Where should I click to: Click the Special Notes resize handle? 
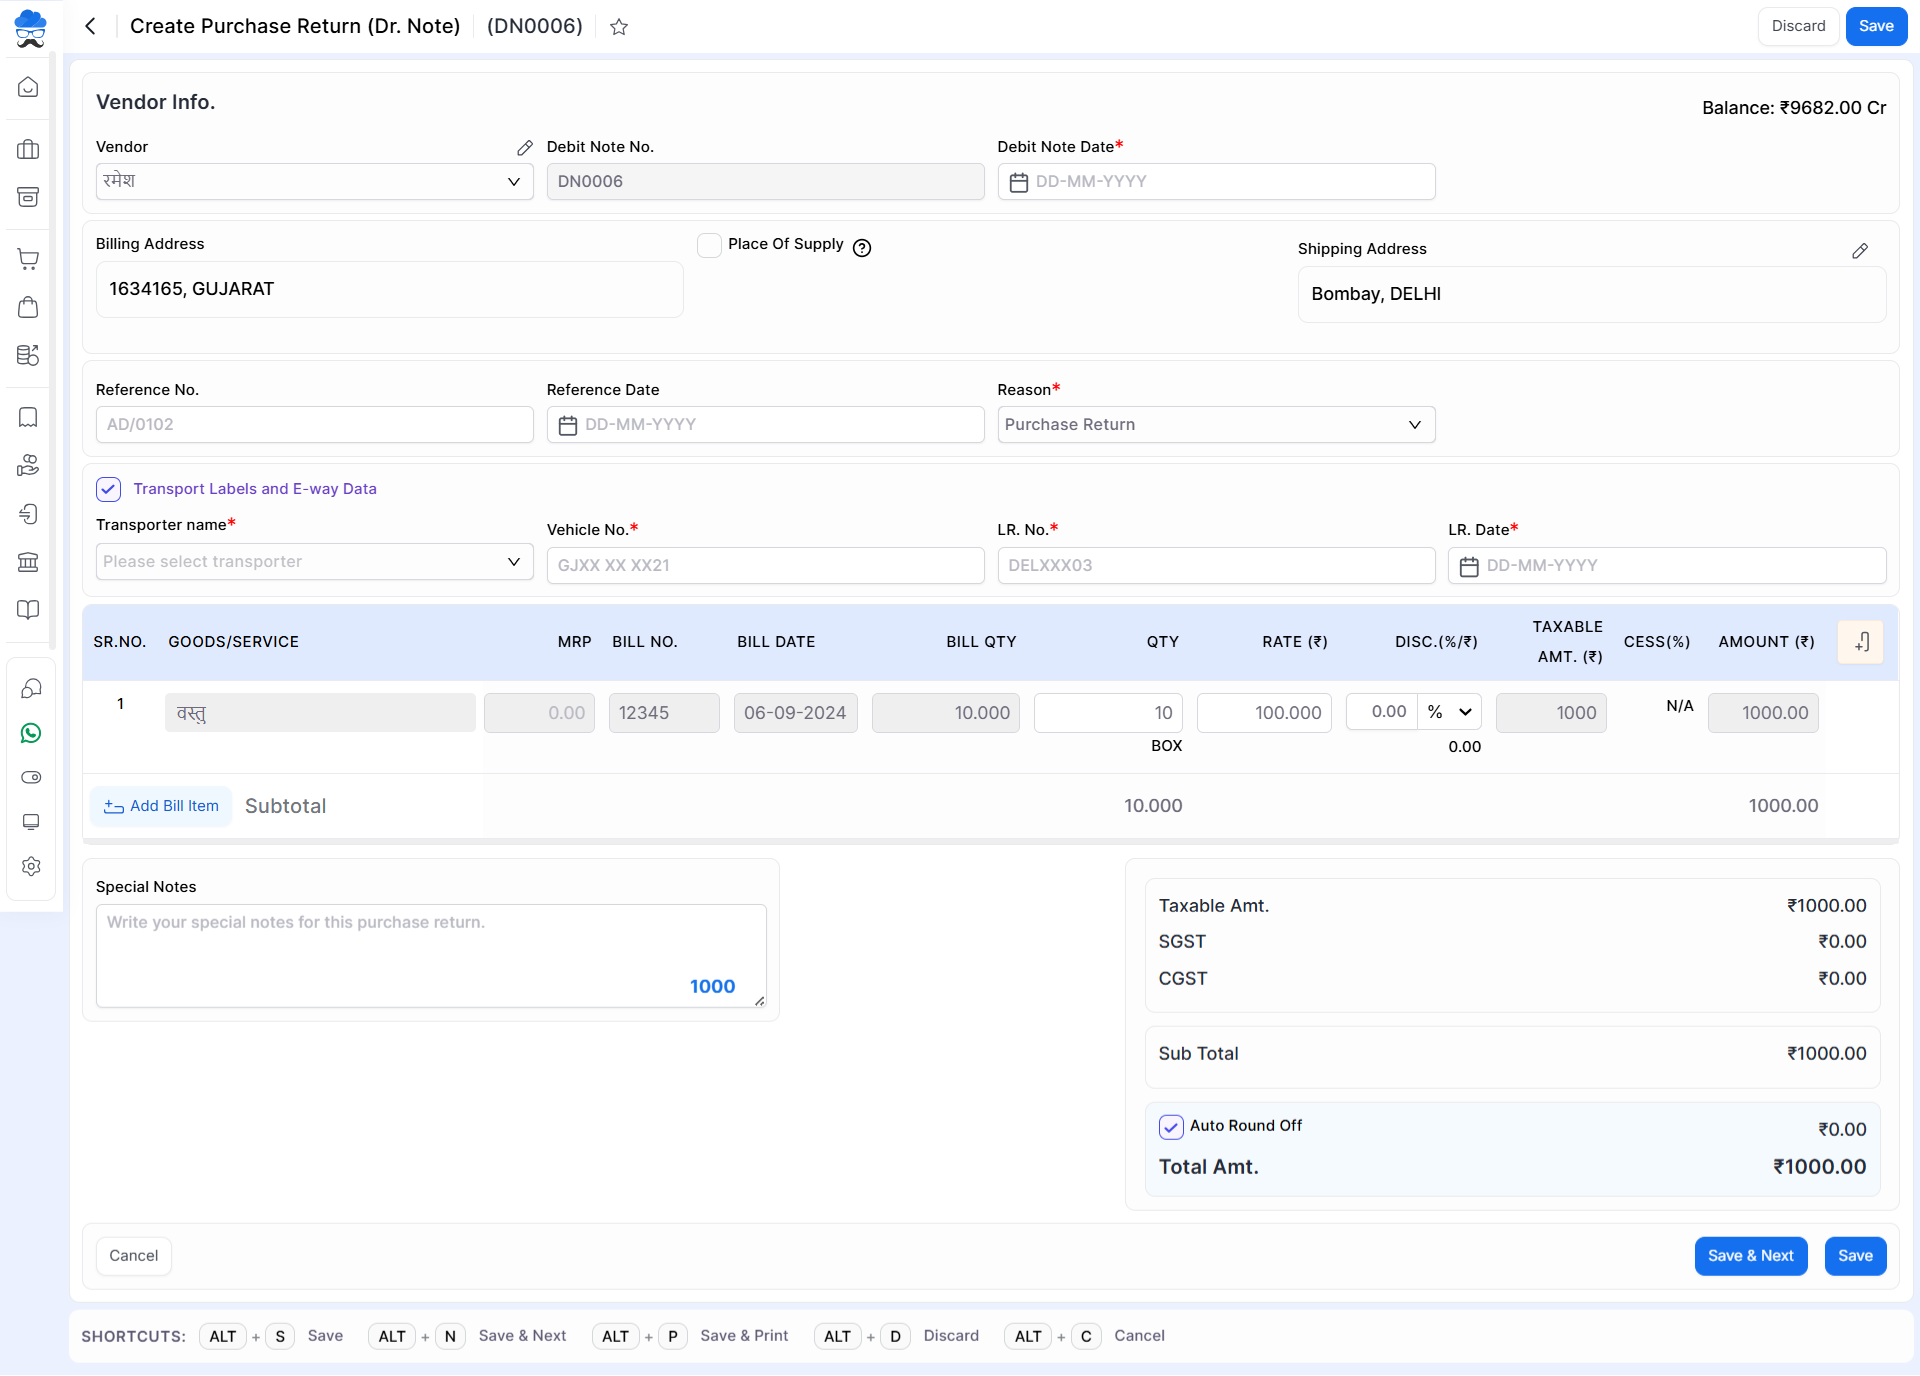[760, 1001]
